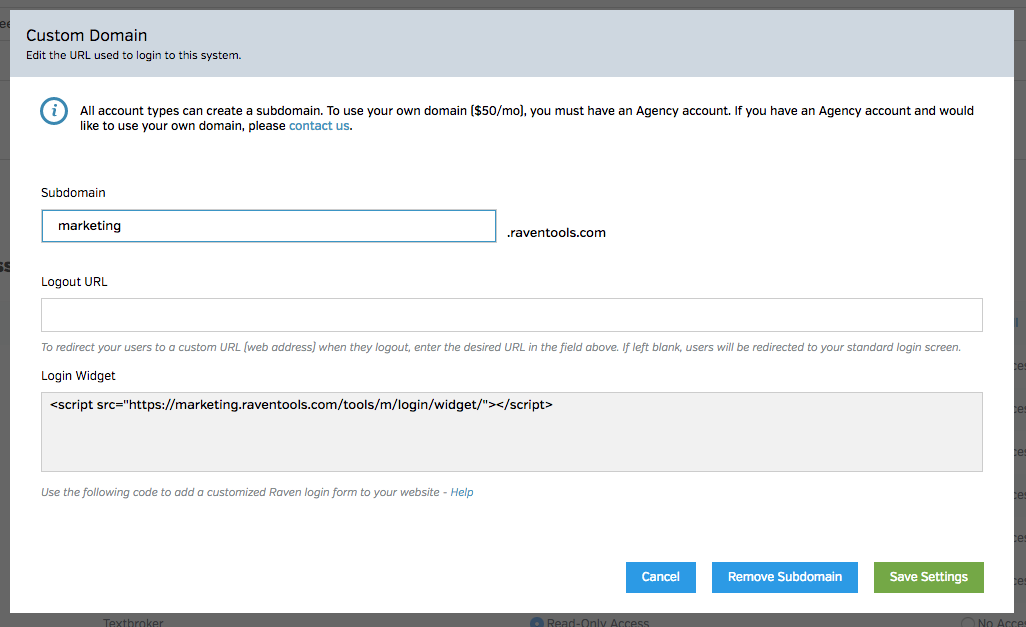
Task: Click the logout redirect hint text
Action: click(x=500, y=348)
